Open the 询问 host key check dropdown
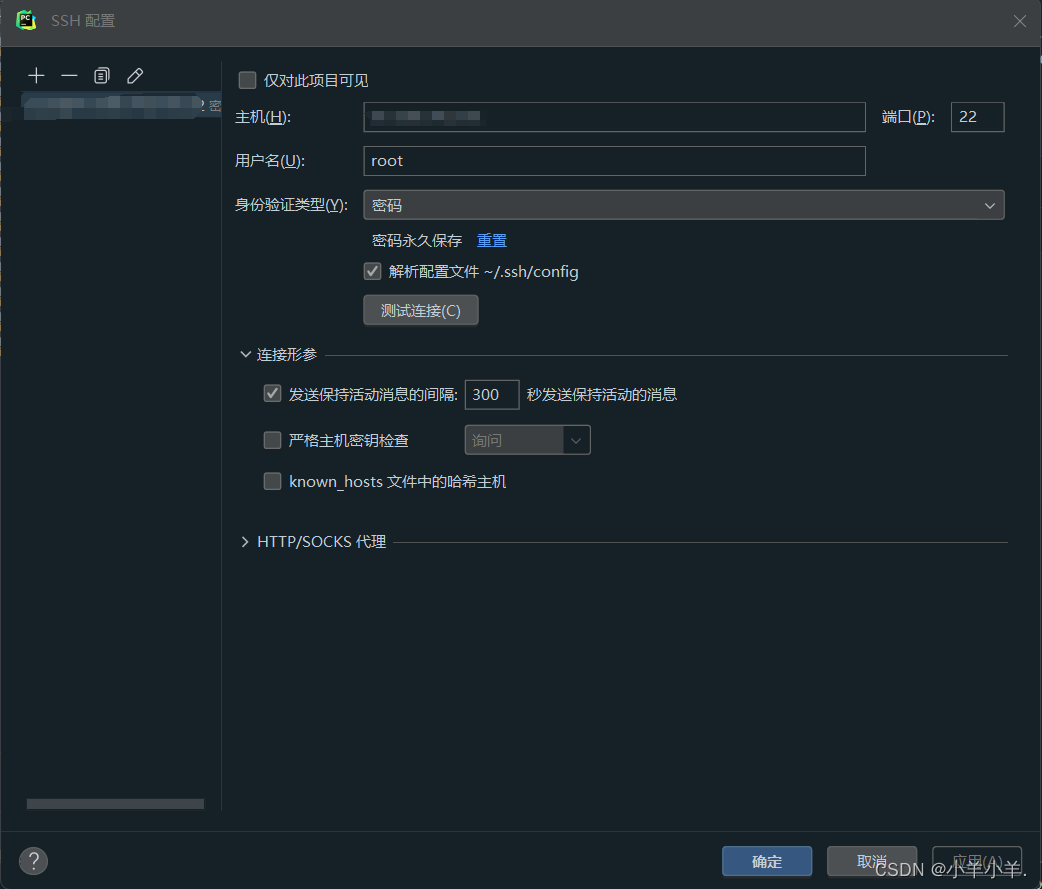The image size is (1042, 889). [x=527, y=440]
